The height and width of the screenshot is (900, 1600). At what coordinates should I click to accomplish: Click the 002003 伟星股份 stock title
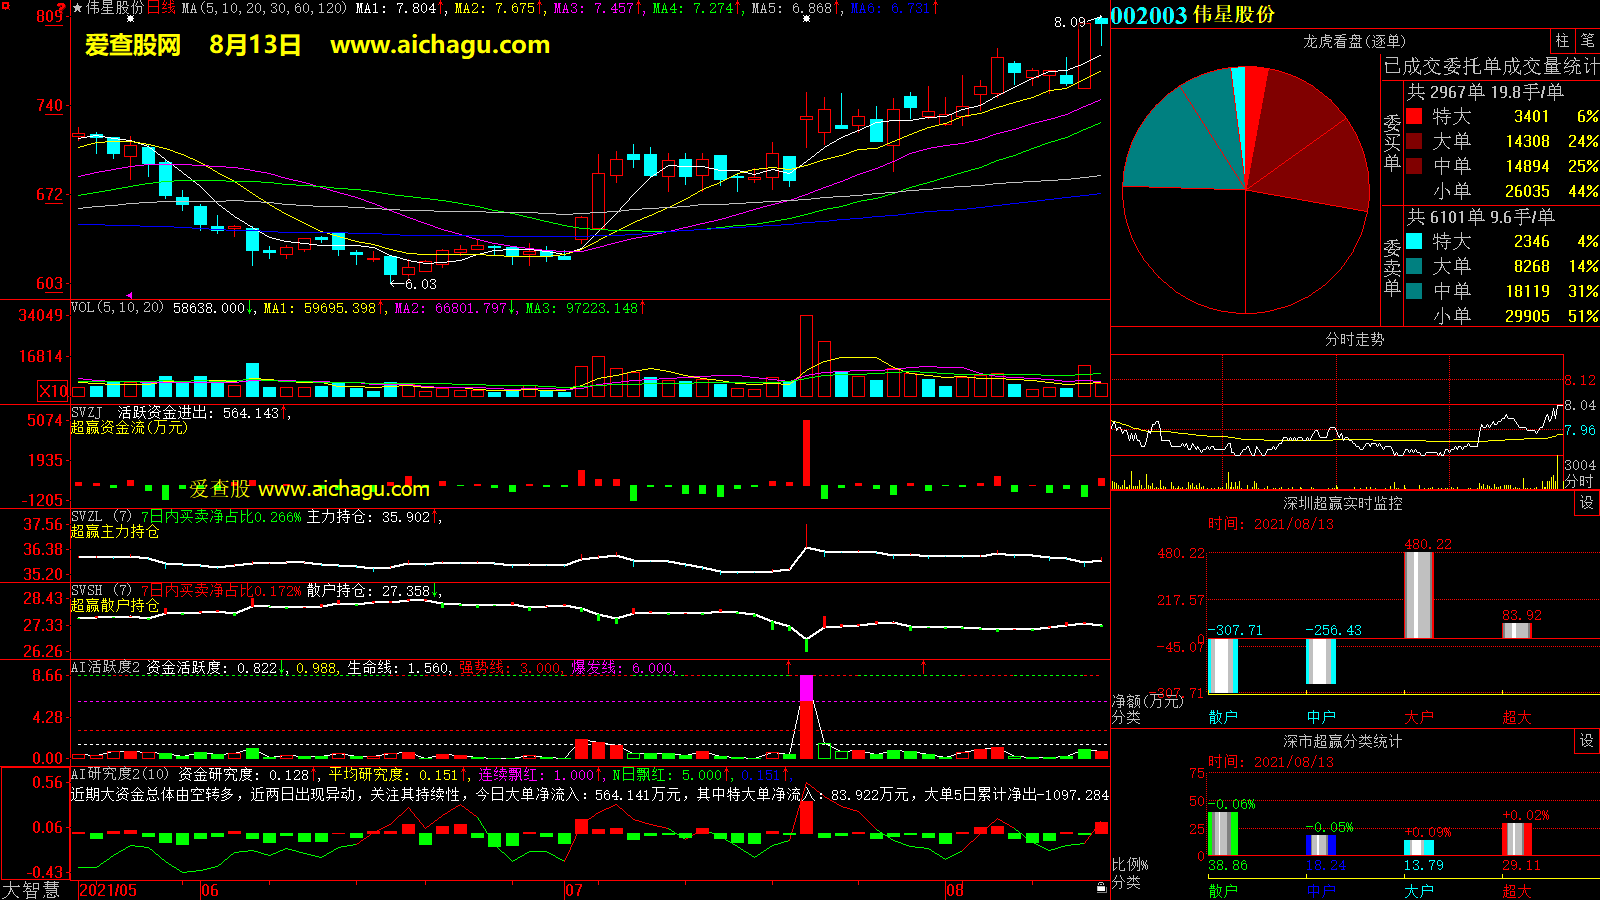pos(1192,15)
